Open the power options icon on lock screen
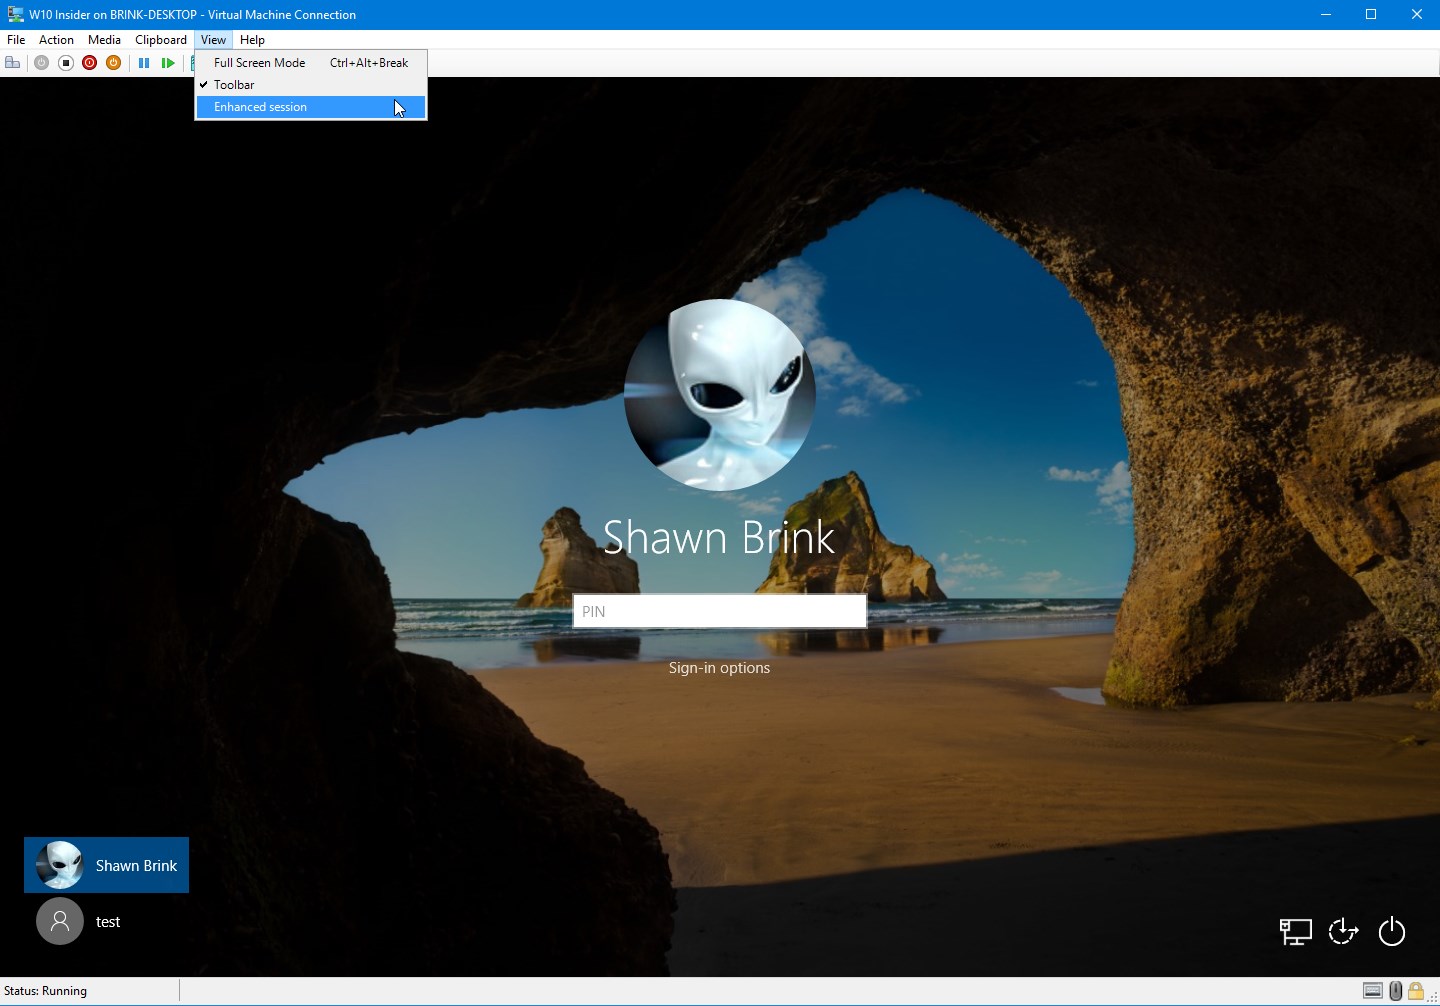The image size is (1440, 1006). click(1392, 932)
